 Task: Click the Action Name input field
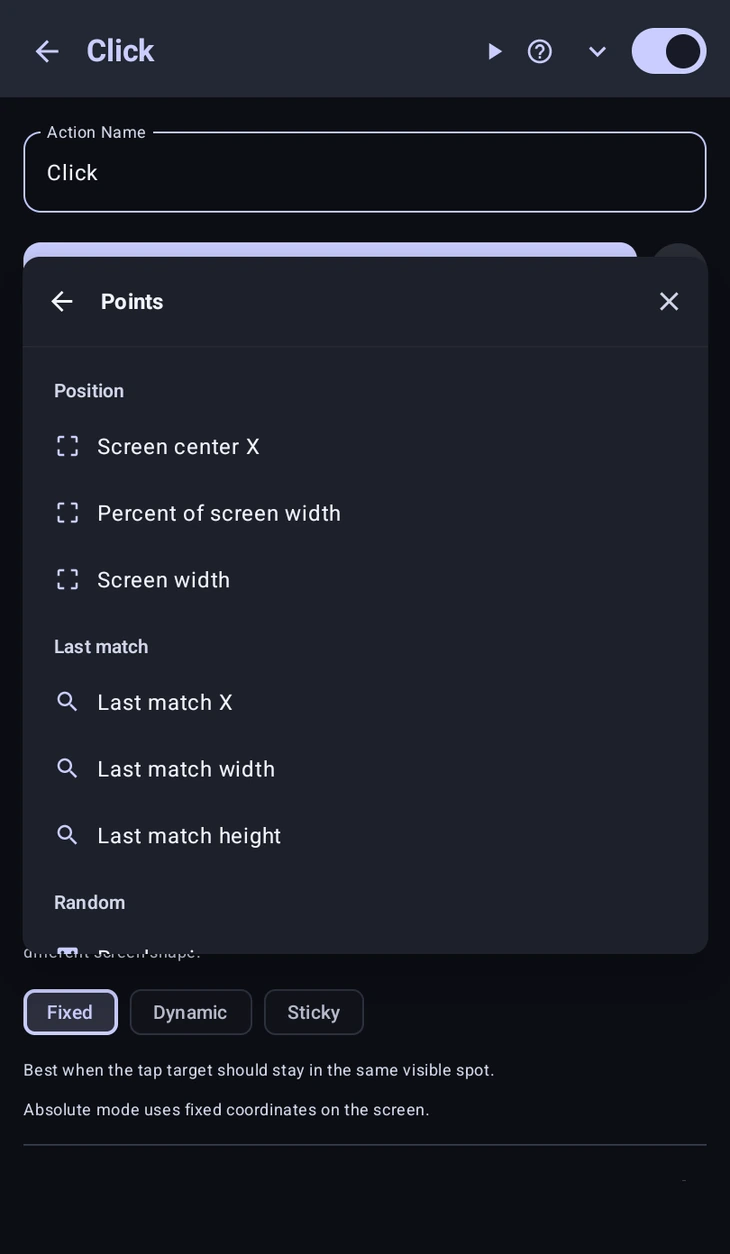click(365, 172)
